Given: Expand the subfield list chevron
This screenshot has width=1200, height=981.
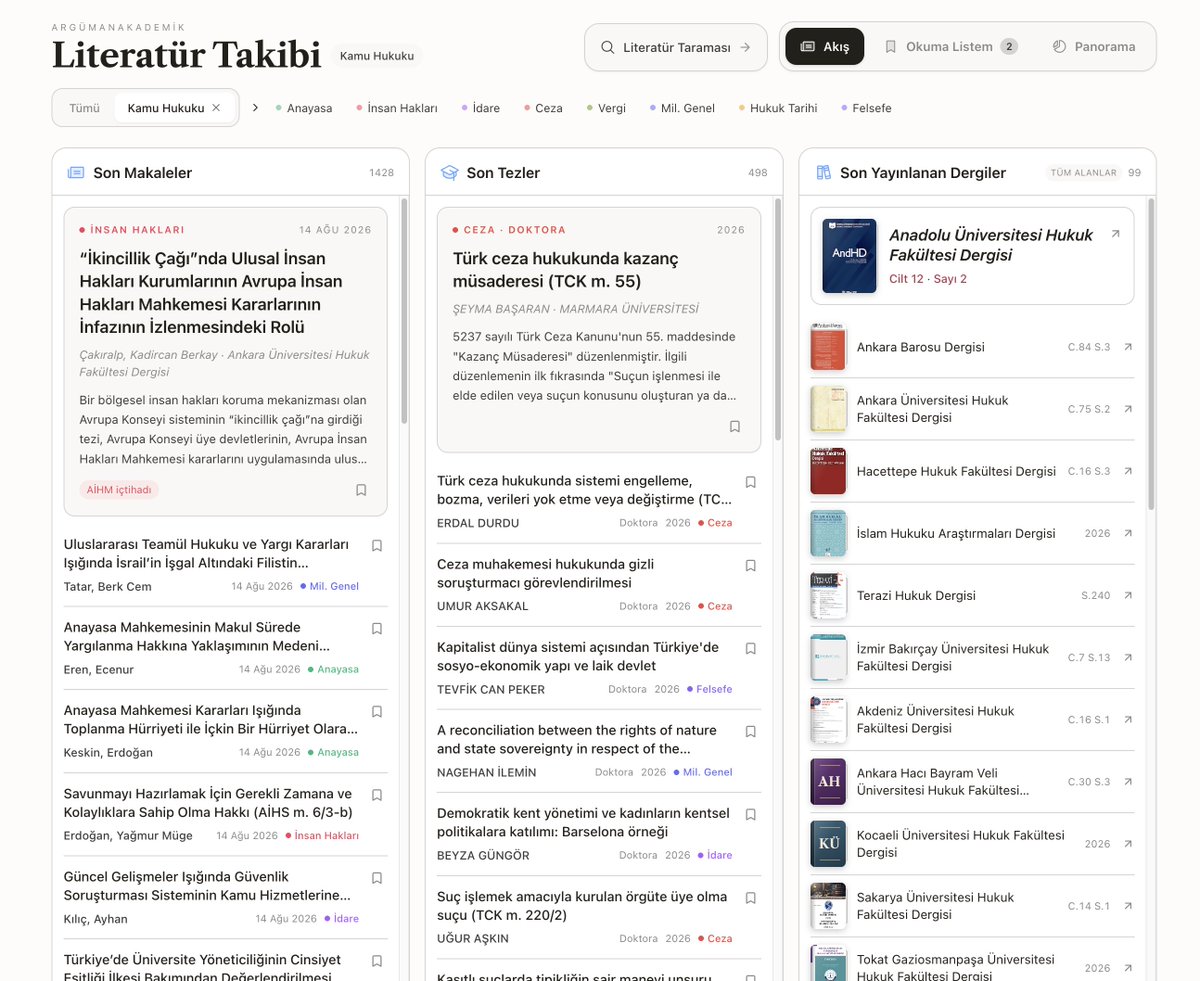Looking at the screenshot, I should click(255, 108).
